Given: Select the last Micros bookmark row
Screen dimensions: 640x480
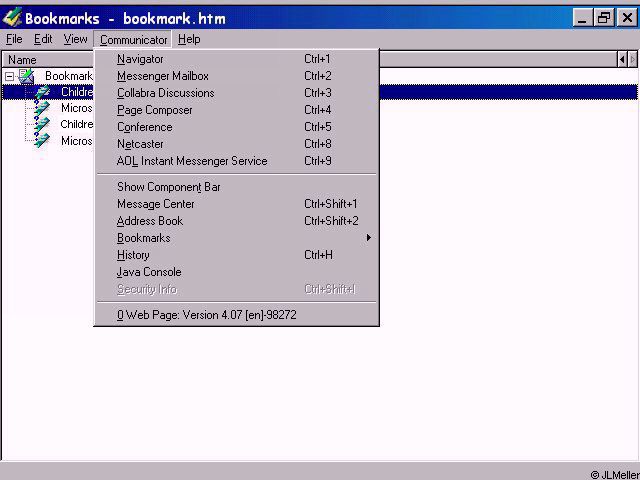Looking at the screenshot, I should (x=77, y=141).
